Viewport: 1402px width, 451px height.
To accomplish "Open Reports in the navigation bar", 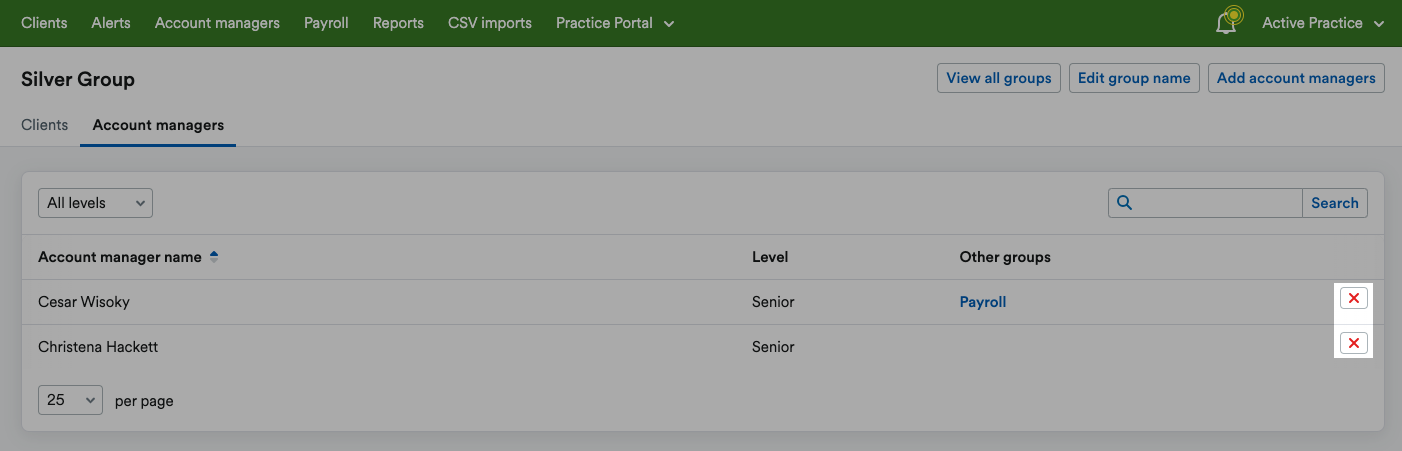I will tap(398, 23).
